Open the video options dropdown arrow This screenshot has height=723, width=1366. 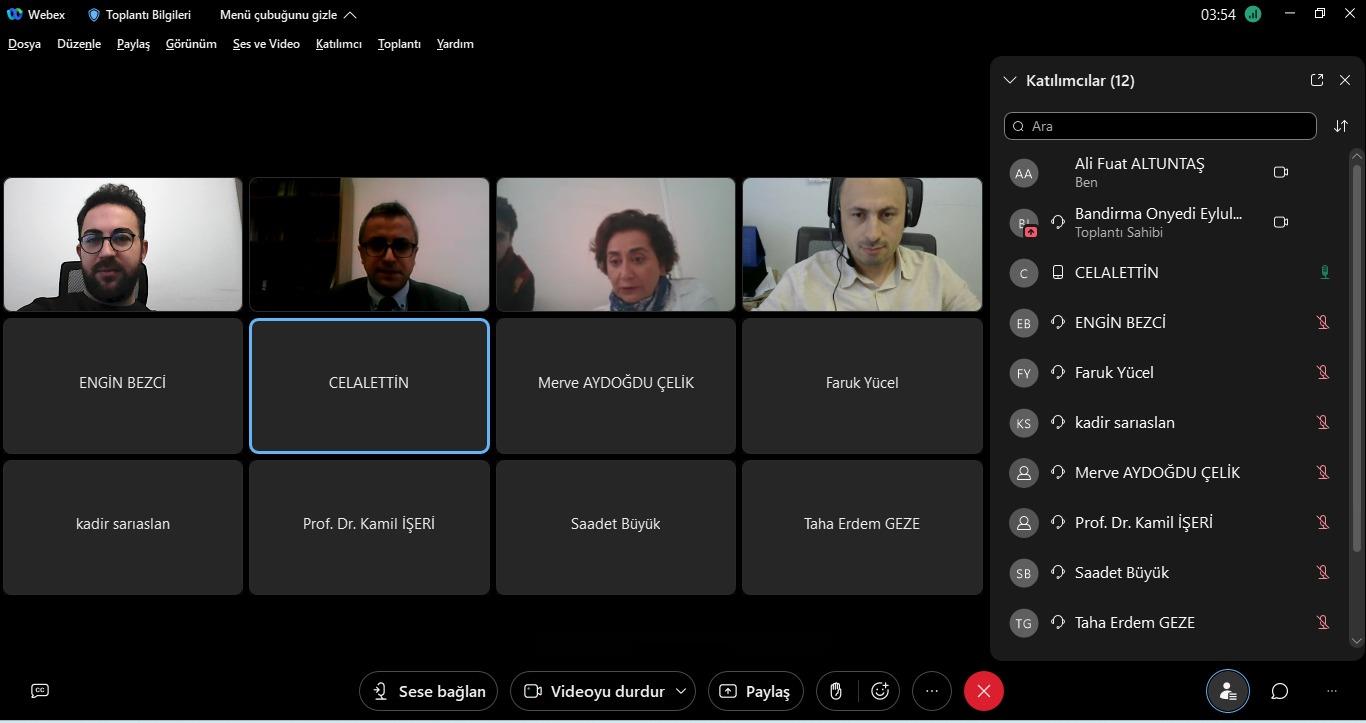(x=681, y=691)
